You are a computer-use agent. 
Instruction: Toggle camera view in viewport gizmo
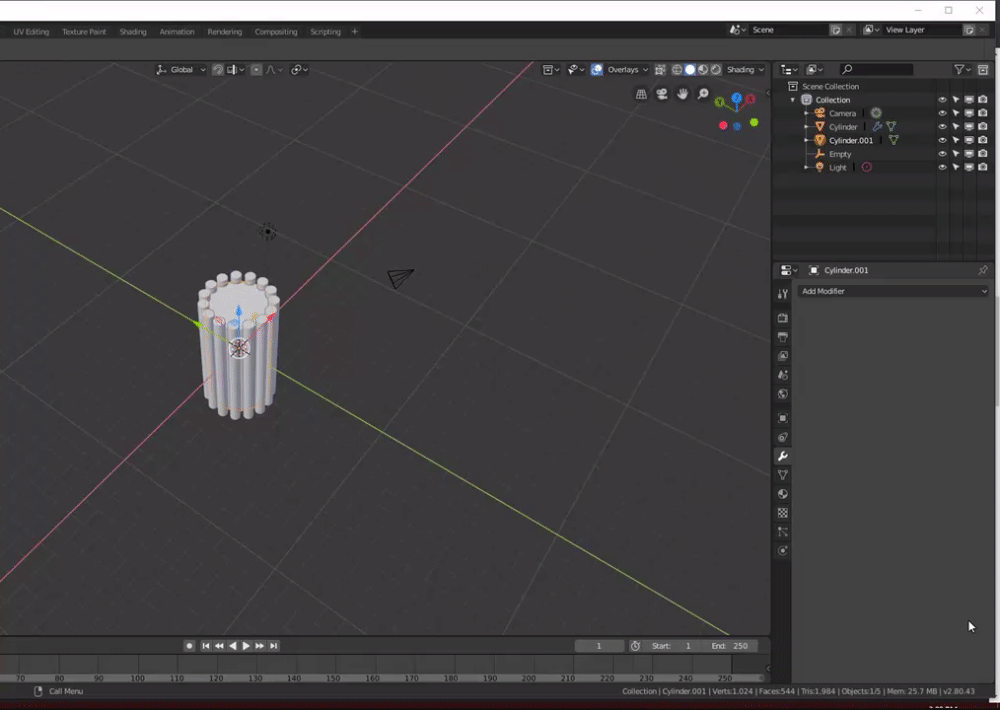pyautogui.click(x=662, y=94)
